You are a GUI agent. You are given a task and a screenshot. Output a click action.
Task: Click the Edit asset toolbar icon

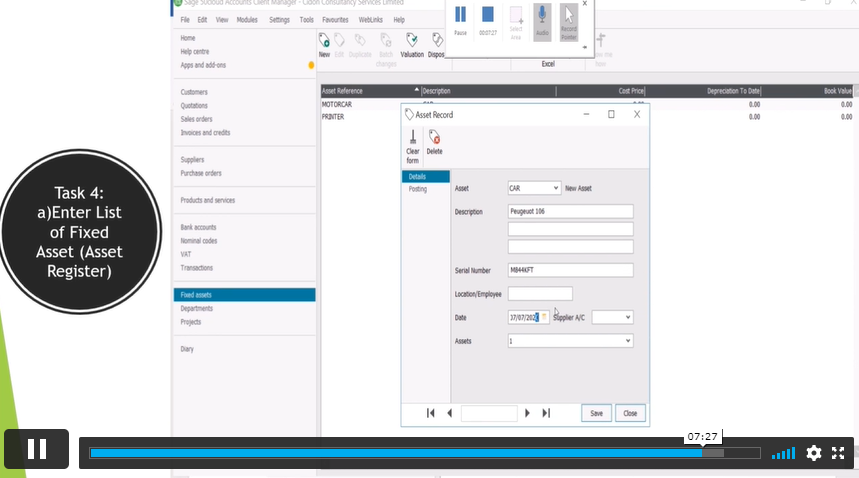pyautogui.click(x=339, y=45)
